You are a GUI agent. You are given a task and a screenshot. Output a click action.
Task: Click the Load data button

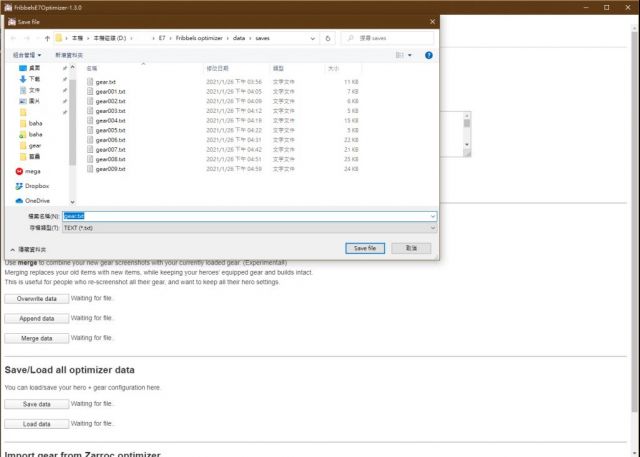[36, 424]
